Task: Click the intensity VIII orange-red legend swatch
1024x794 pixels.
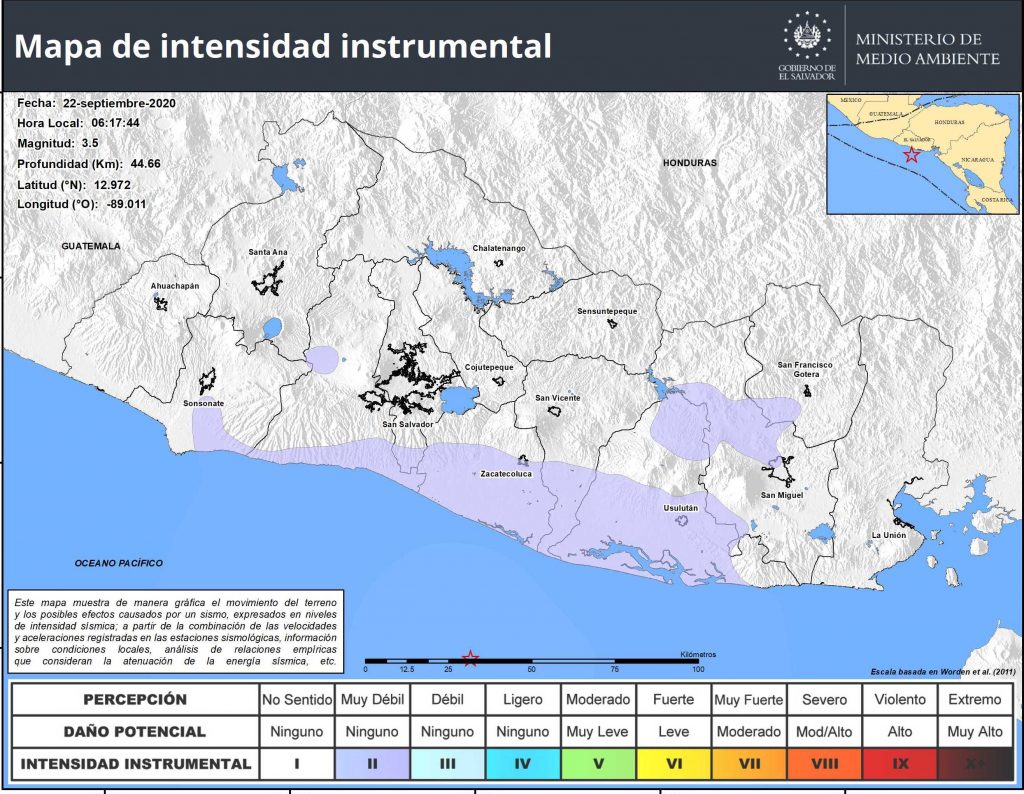Action: (x=824, y=764)
